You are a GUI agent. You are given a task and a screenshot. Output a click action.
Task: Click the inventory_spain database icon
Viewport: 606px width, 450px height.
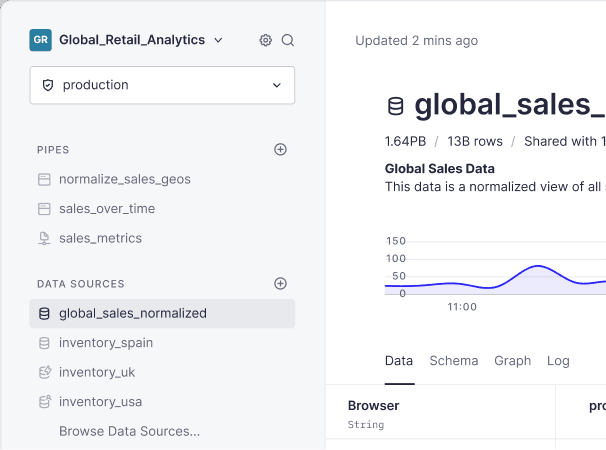(x=44, y=343)
